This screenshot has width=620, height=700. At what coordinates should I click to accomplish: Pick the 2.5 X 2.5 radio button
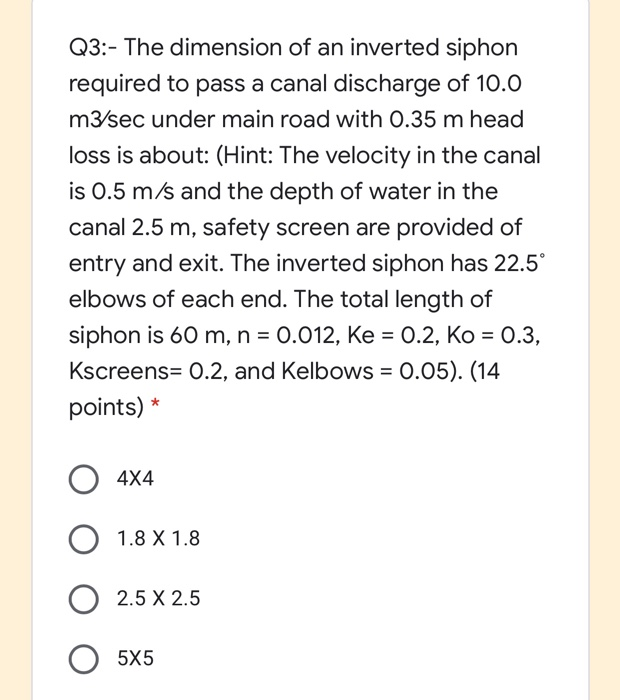point(83,599)
